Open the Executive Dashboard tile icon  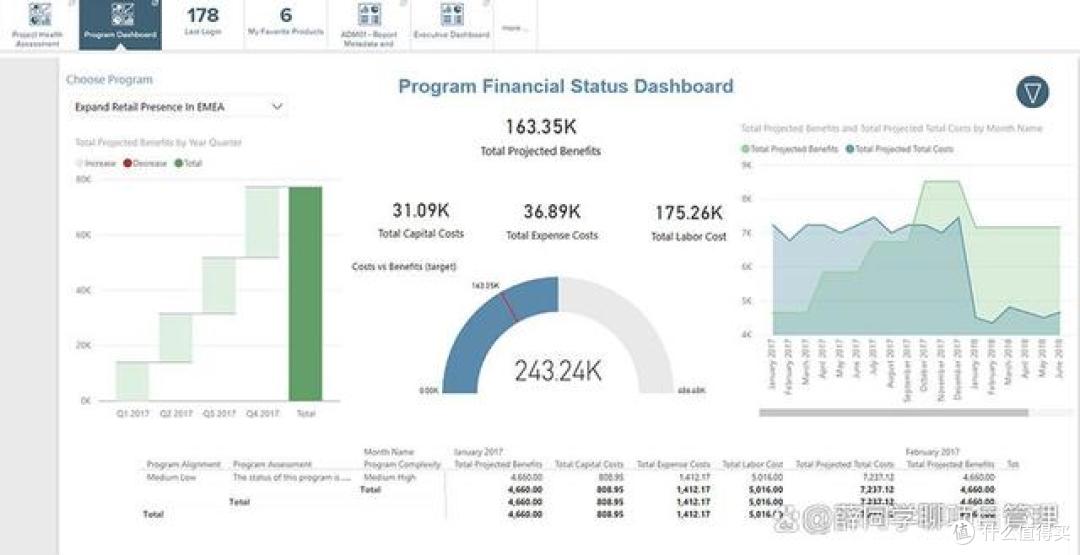452,14
